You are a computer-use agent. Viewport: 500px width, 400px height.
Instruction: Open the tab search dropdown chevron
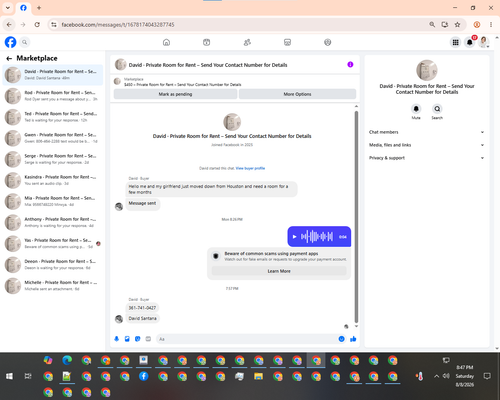(x=8, y=7)
